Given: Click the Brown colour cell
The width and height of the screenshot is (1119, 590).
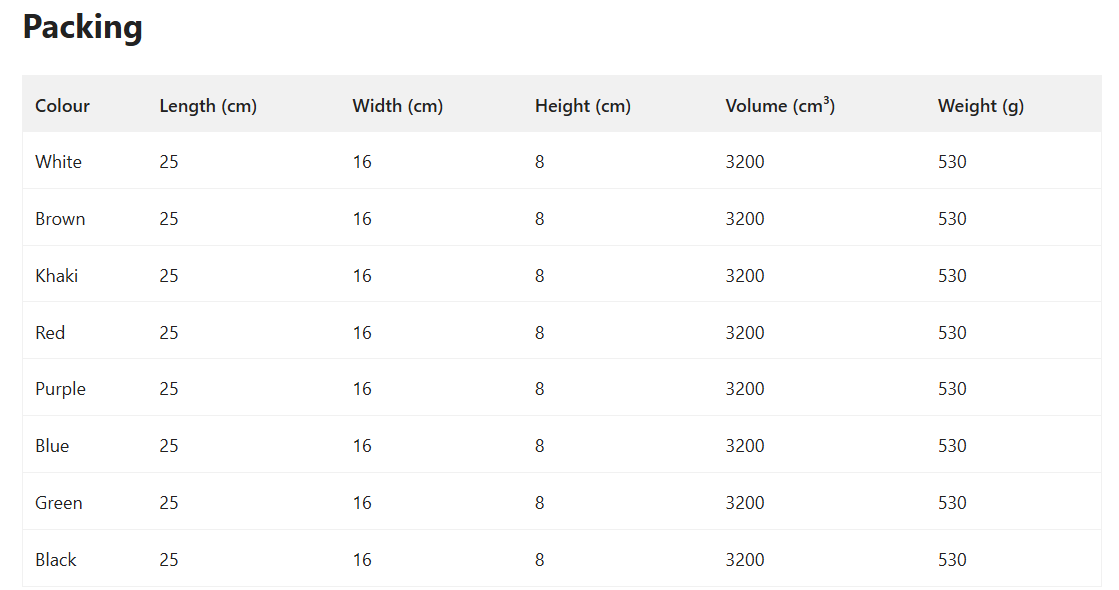Looking at the screenshot, I should pyautogui.click(x=60, y=219).
